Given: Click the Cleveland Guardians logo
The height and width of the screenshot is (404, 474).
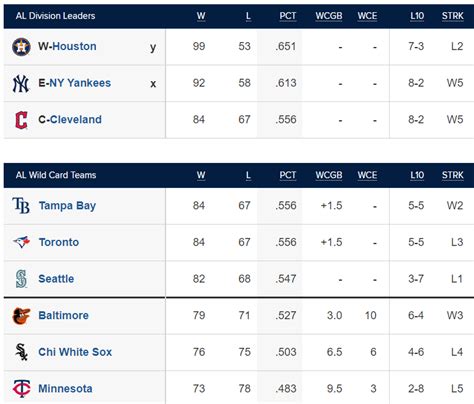Looking at the screenshot, I should coord(21,120).
